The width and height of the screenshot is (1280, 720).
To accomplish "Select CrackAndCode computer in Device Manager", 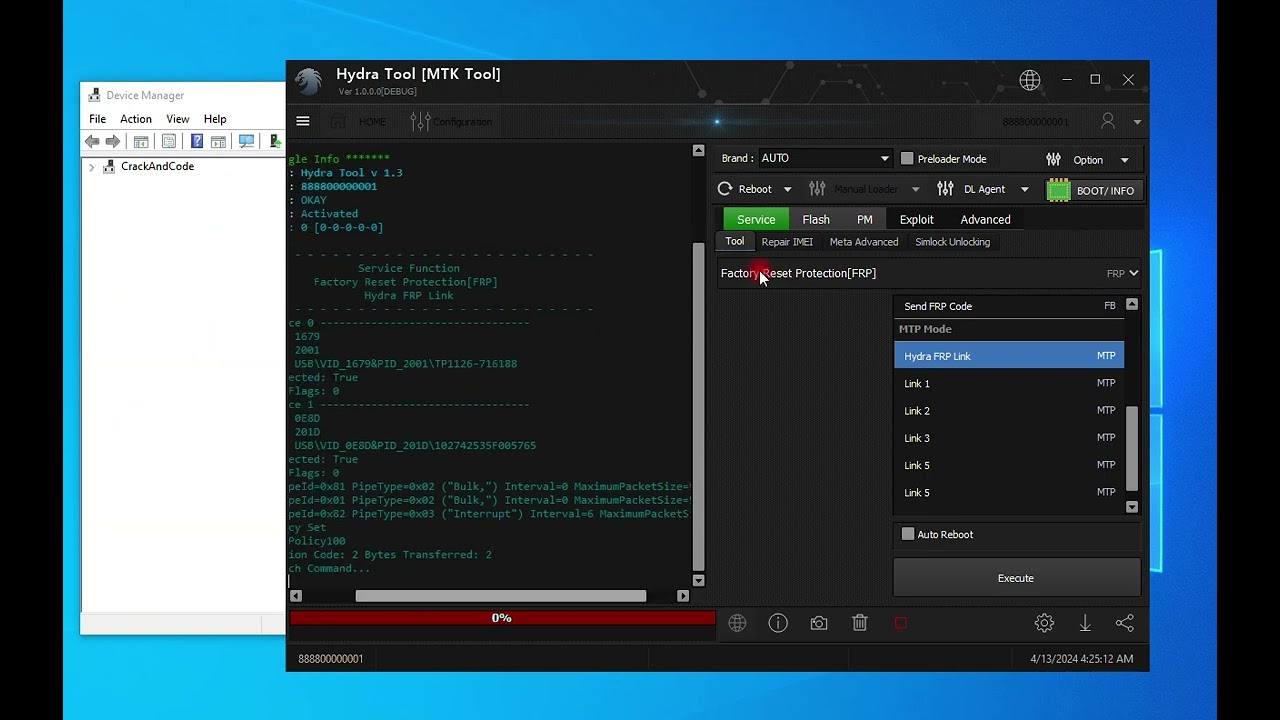I will tap(148, 167).
